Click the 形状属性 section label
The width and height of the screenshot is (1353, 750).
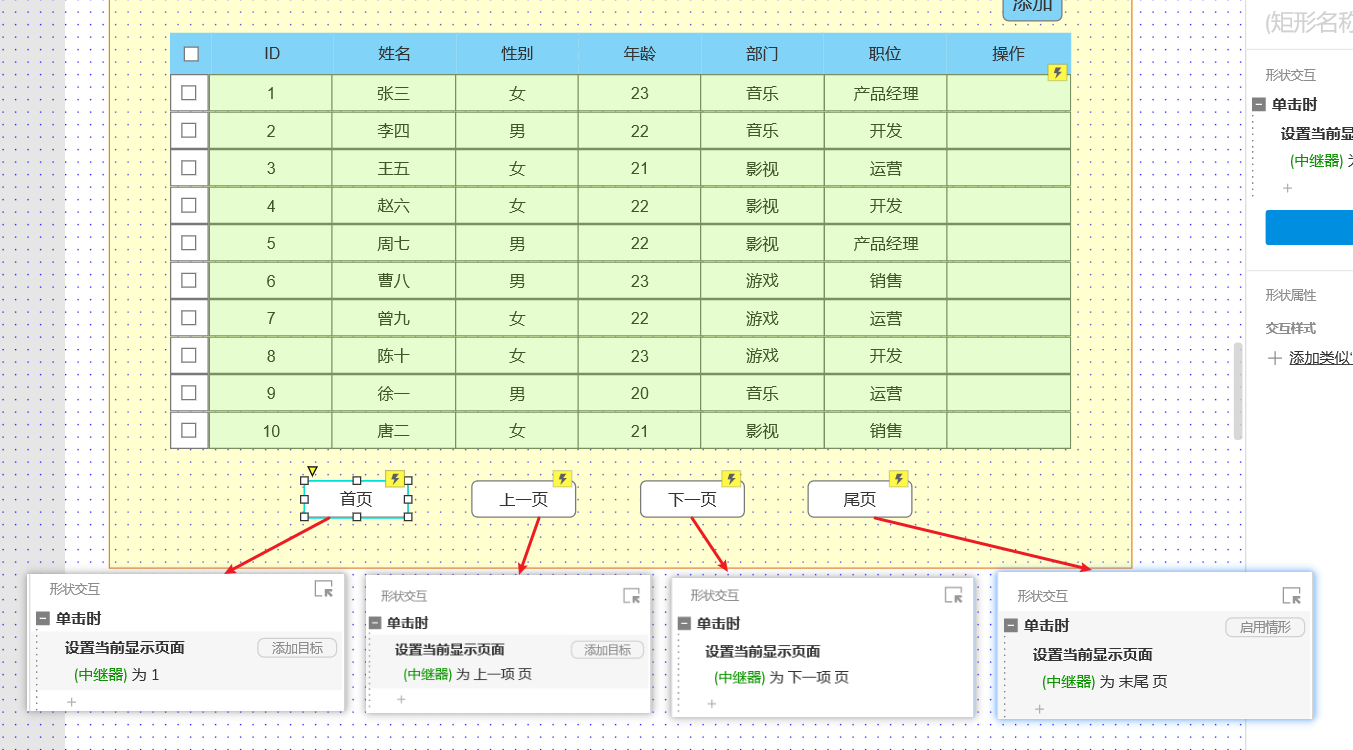click(1290, 295)
